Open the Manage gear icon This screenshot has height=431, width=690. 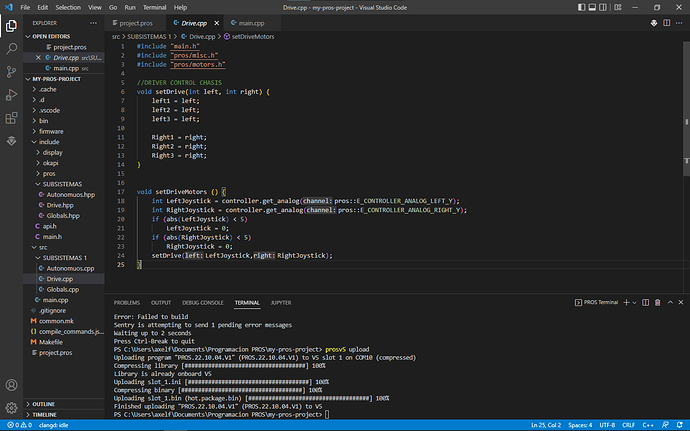click(11, 408)
